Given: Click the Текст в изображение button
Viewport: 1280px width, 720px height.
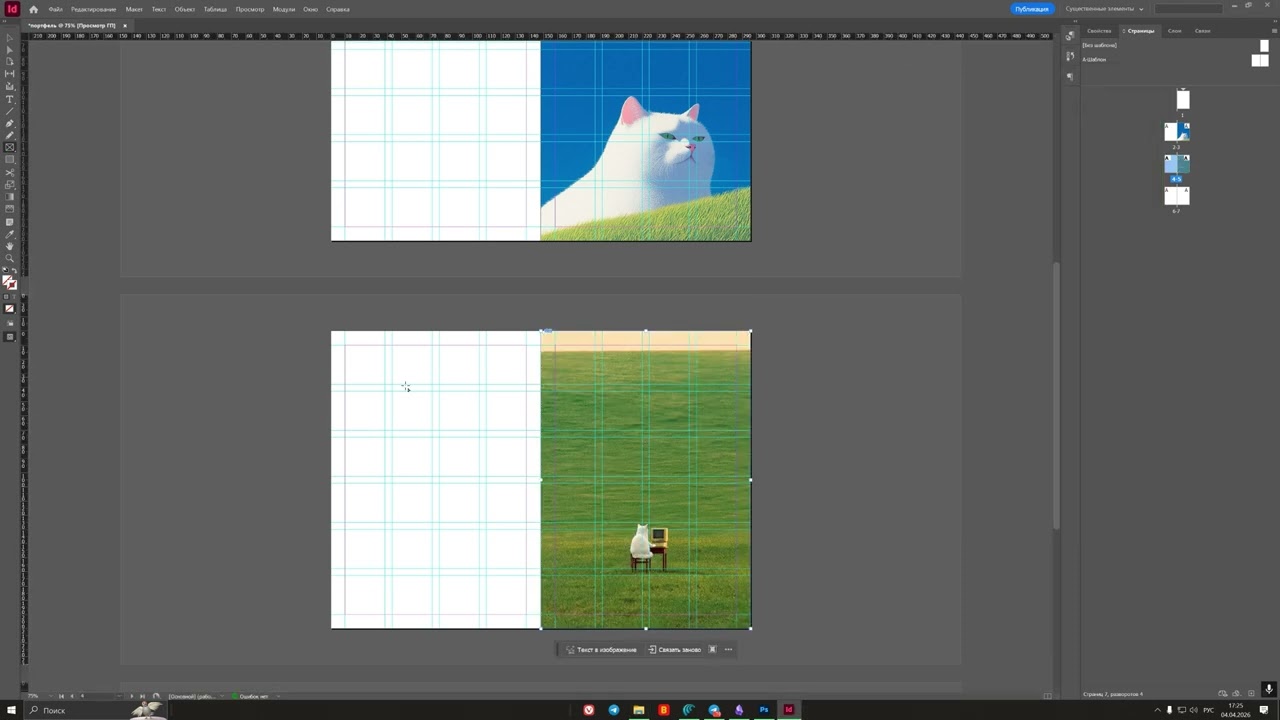Looking at the screenshot, I should [601, 649].
